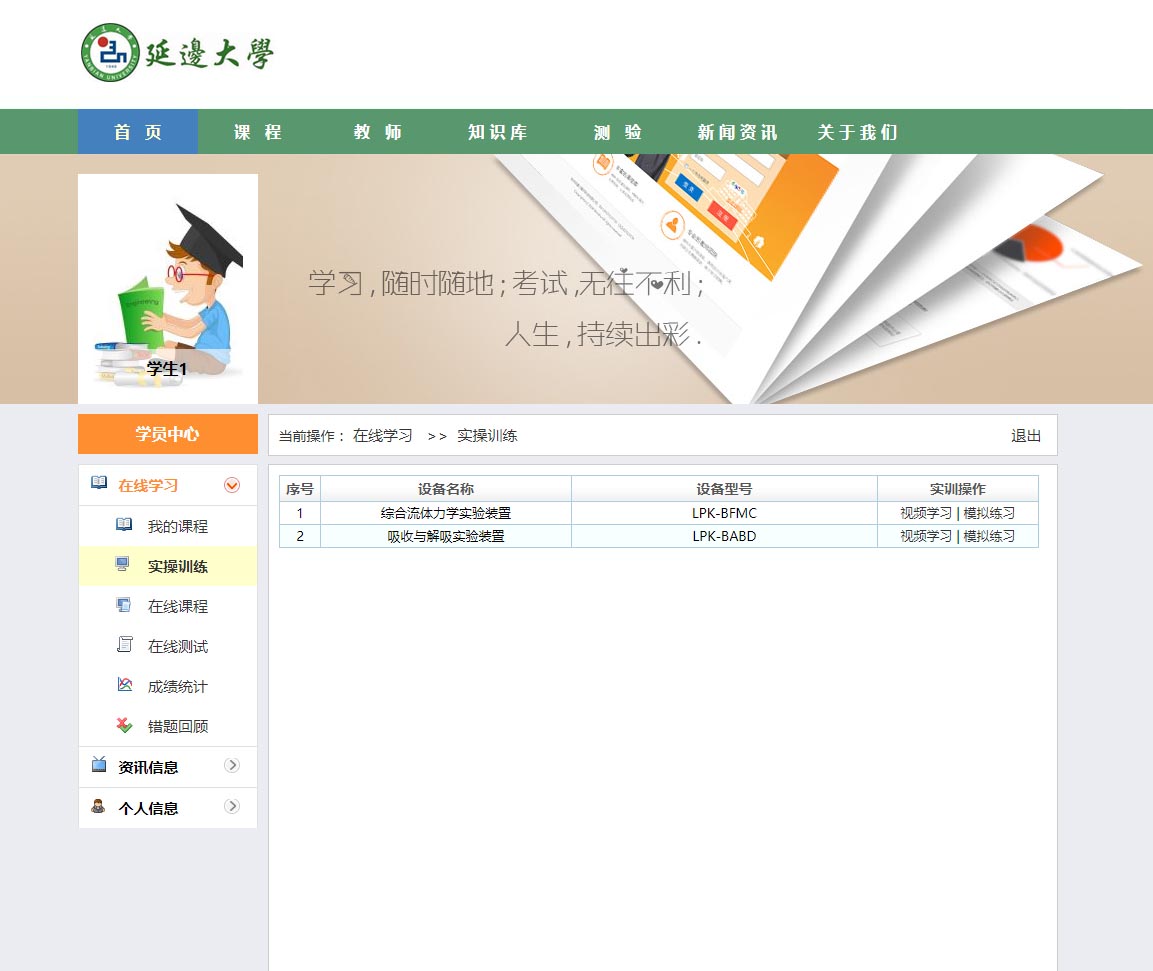Start 模拟练习 for 吸收与解吸实验装置
This screenshot has width=1153, height=971.
tap(989, 536)
